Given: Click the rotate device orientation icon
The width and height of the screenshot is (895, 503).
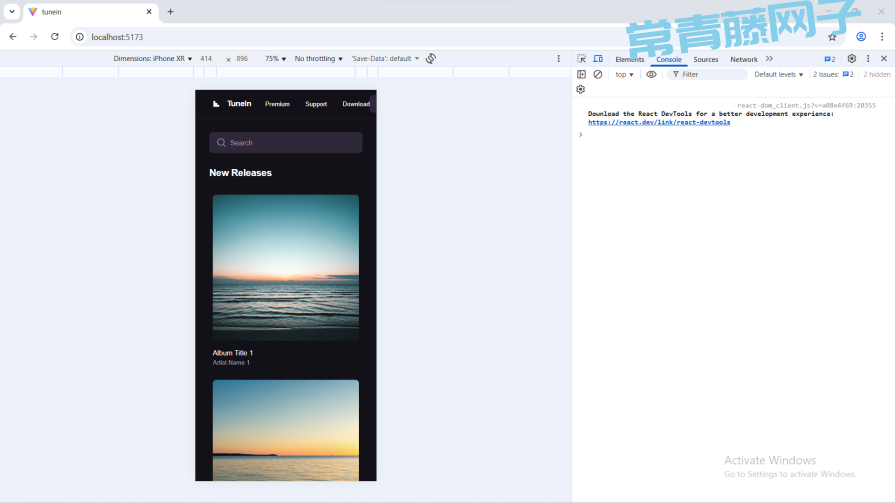Looking at the screenshot, I should tap(431, 59).
